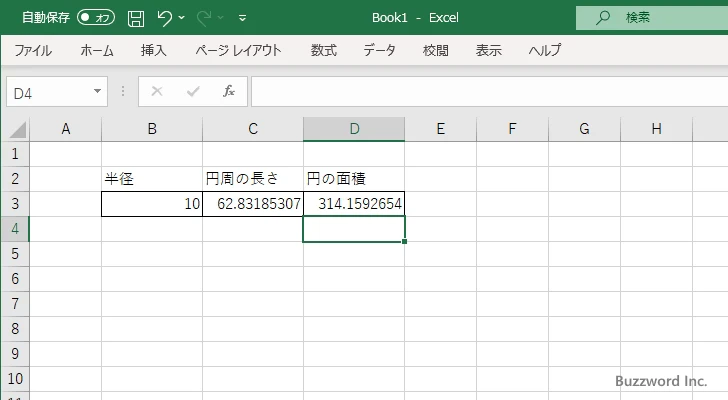Select column D header
The width and height of the screenshot is (728, 400).
354,129
